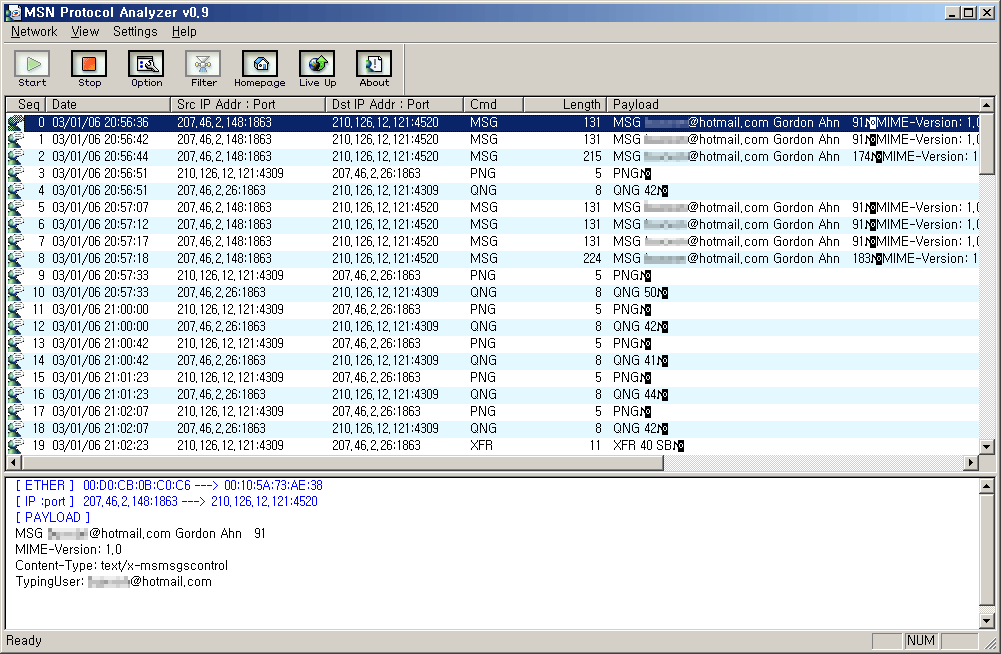The height and width of the screenshot is (654, 1001).
Task: Open the Filter toolbar icon
Action: (x=203, y=69)
